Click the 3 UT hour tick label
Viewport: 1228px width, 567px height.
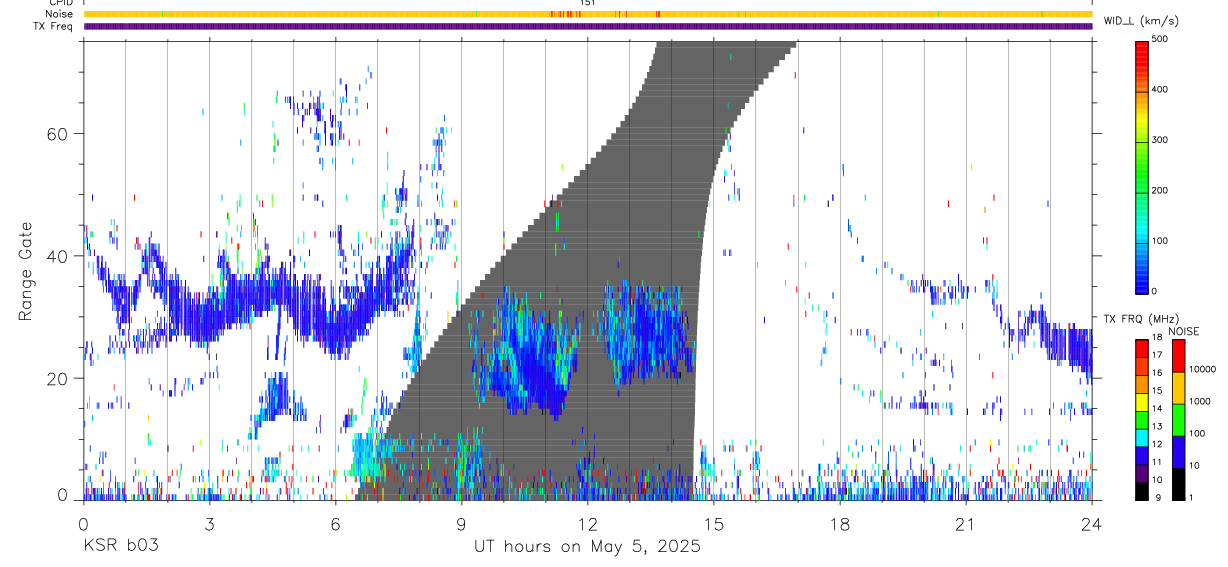(209, 523)
